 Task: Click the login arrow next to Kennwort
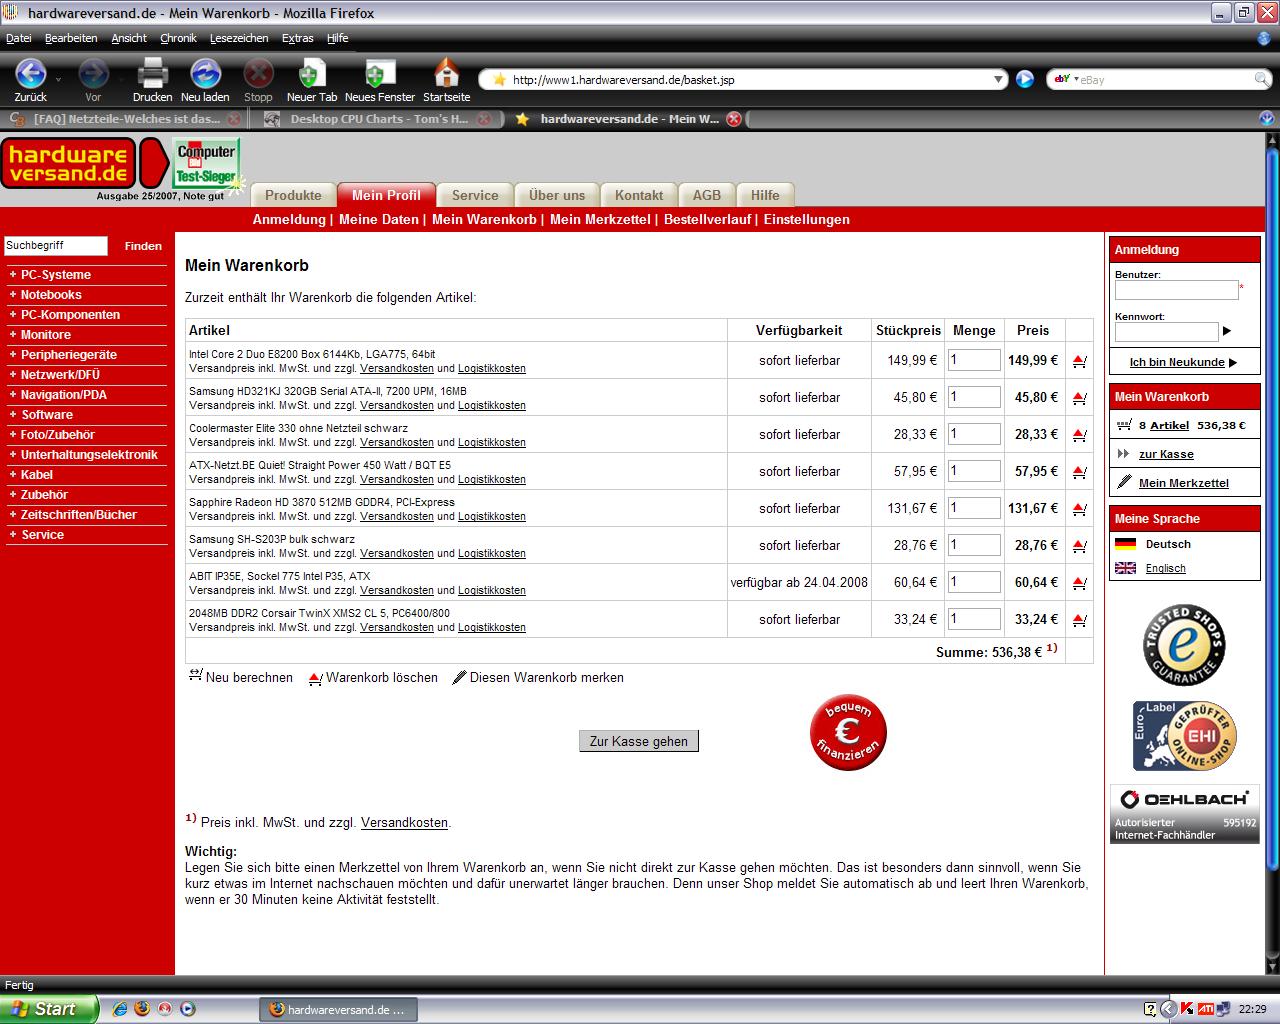tap(1227, 331)
